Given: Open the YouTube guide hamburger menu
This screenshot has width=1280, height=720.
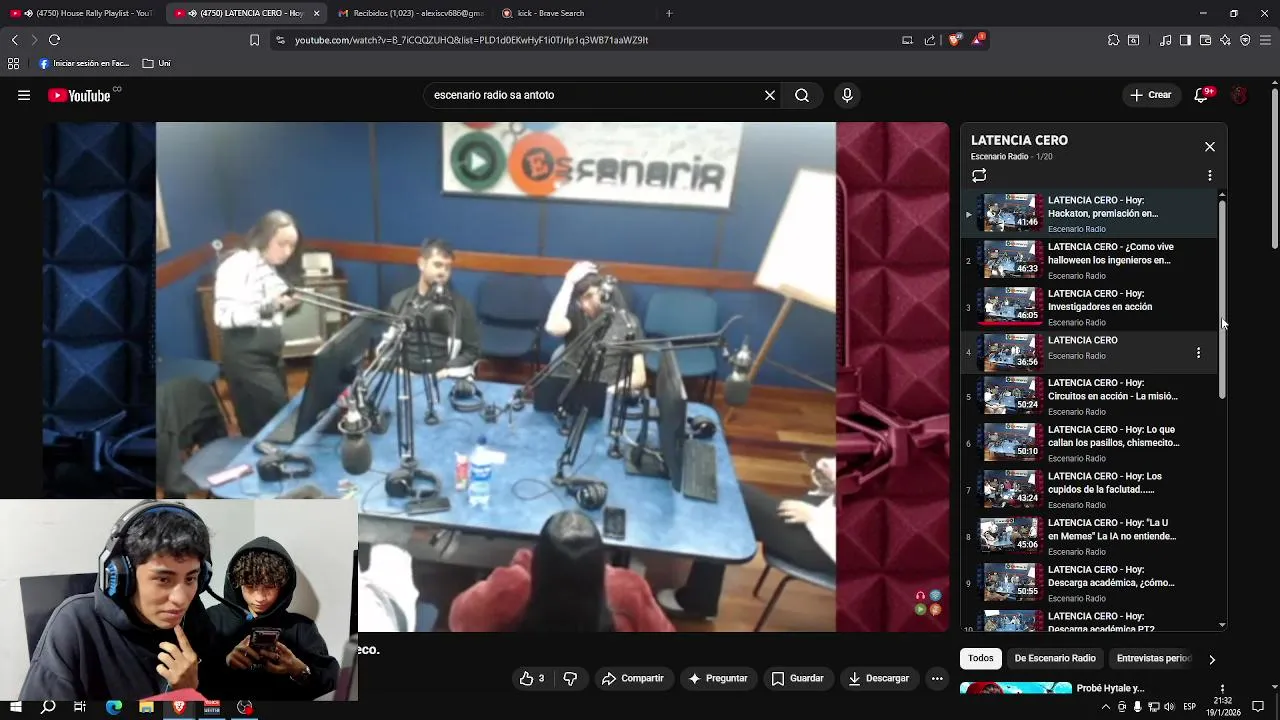Looking at the screenshot, I should 24,96.
